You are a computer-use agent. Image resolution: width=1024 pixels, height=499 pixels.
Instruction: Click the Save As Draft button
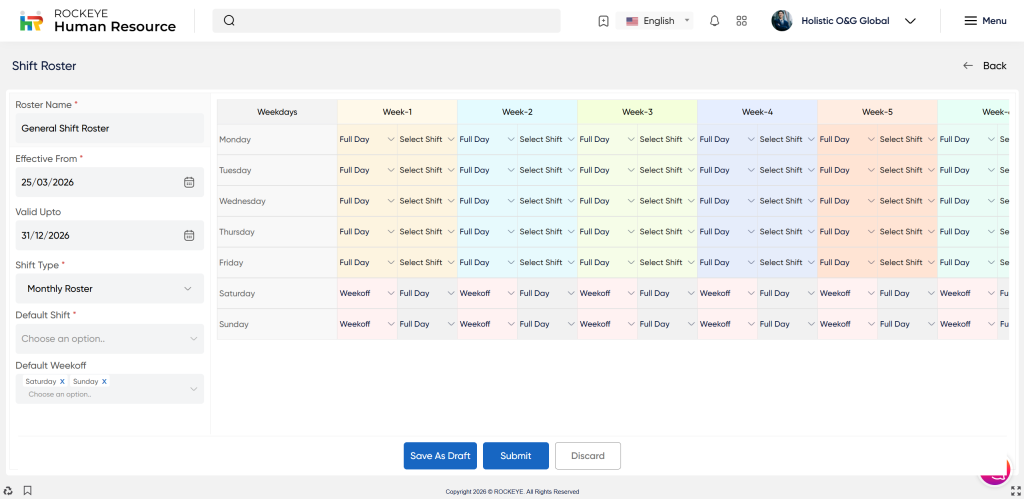click(440, 456)
